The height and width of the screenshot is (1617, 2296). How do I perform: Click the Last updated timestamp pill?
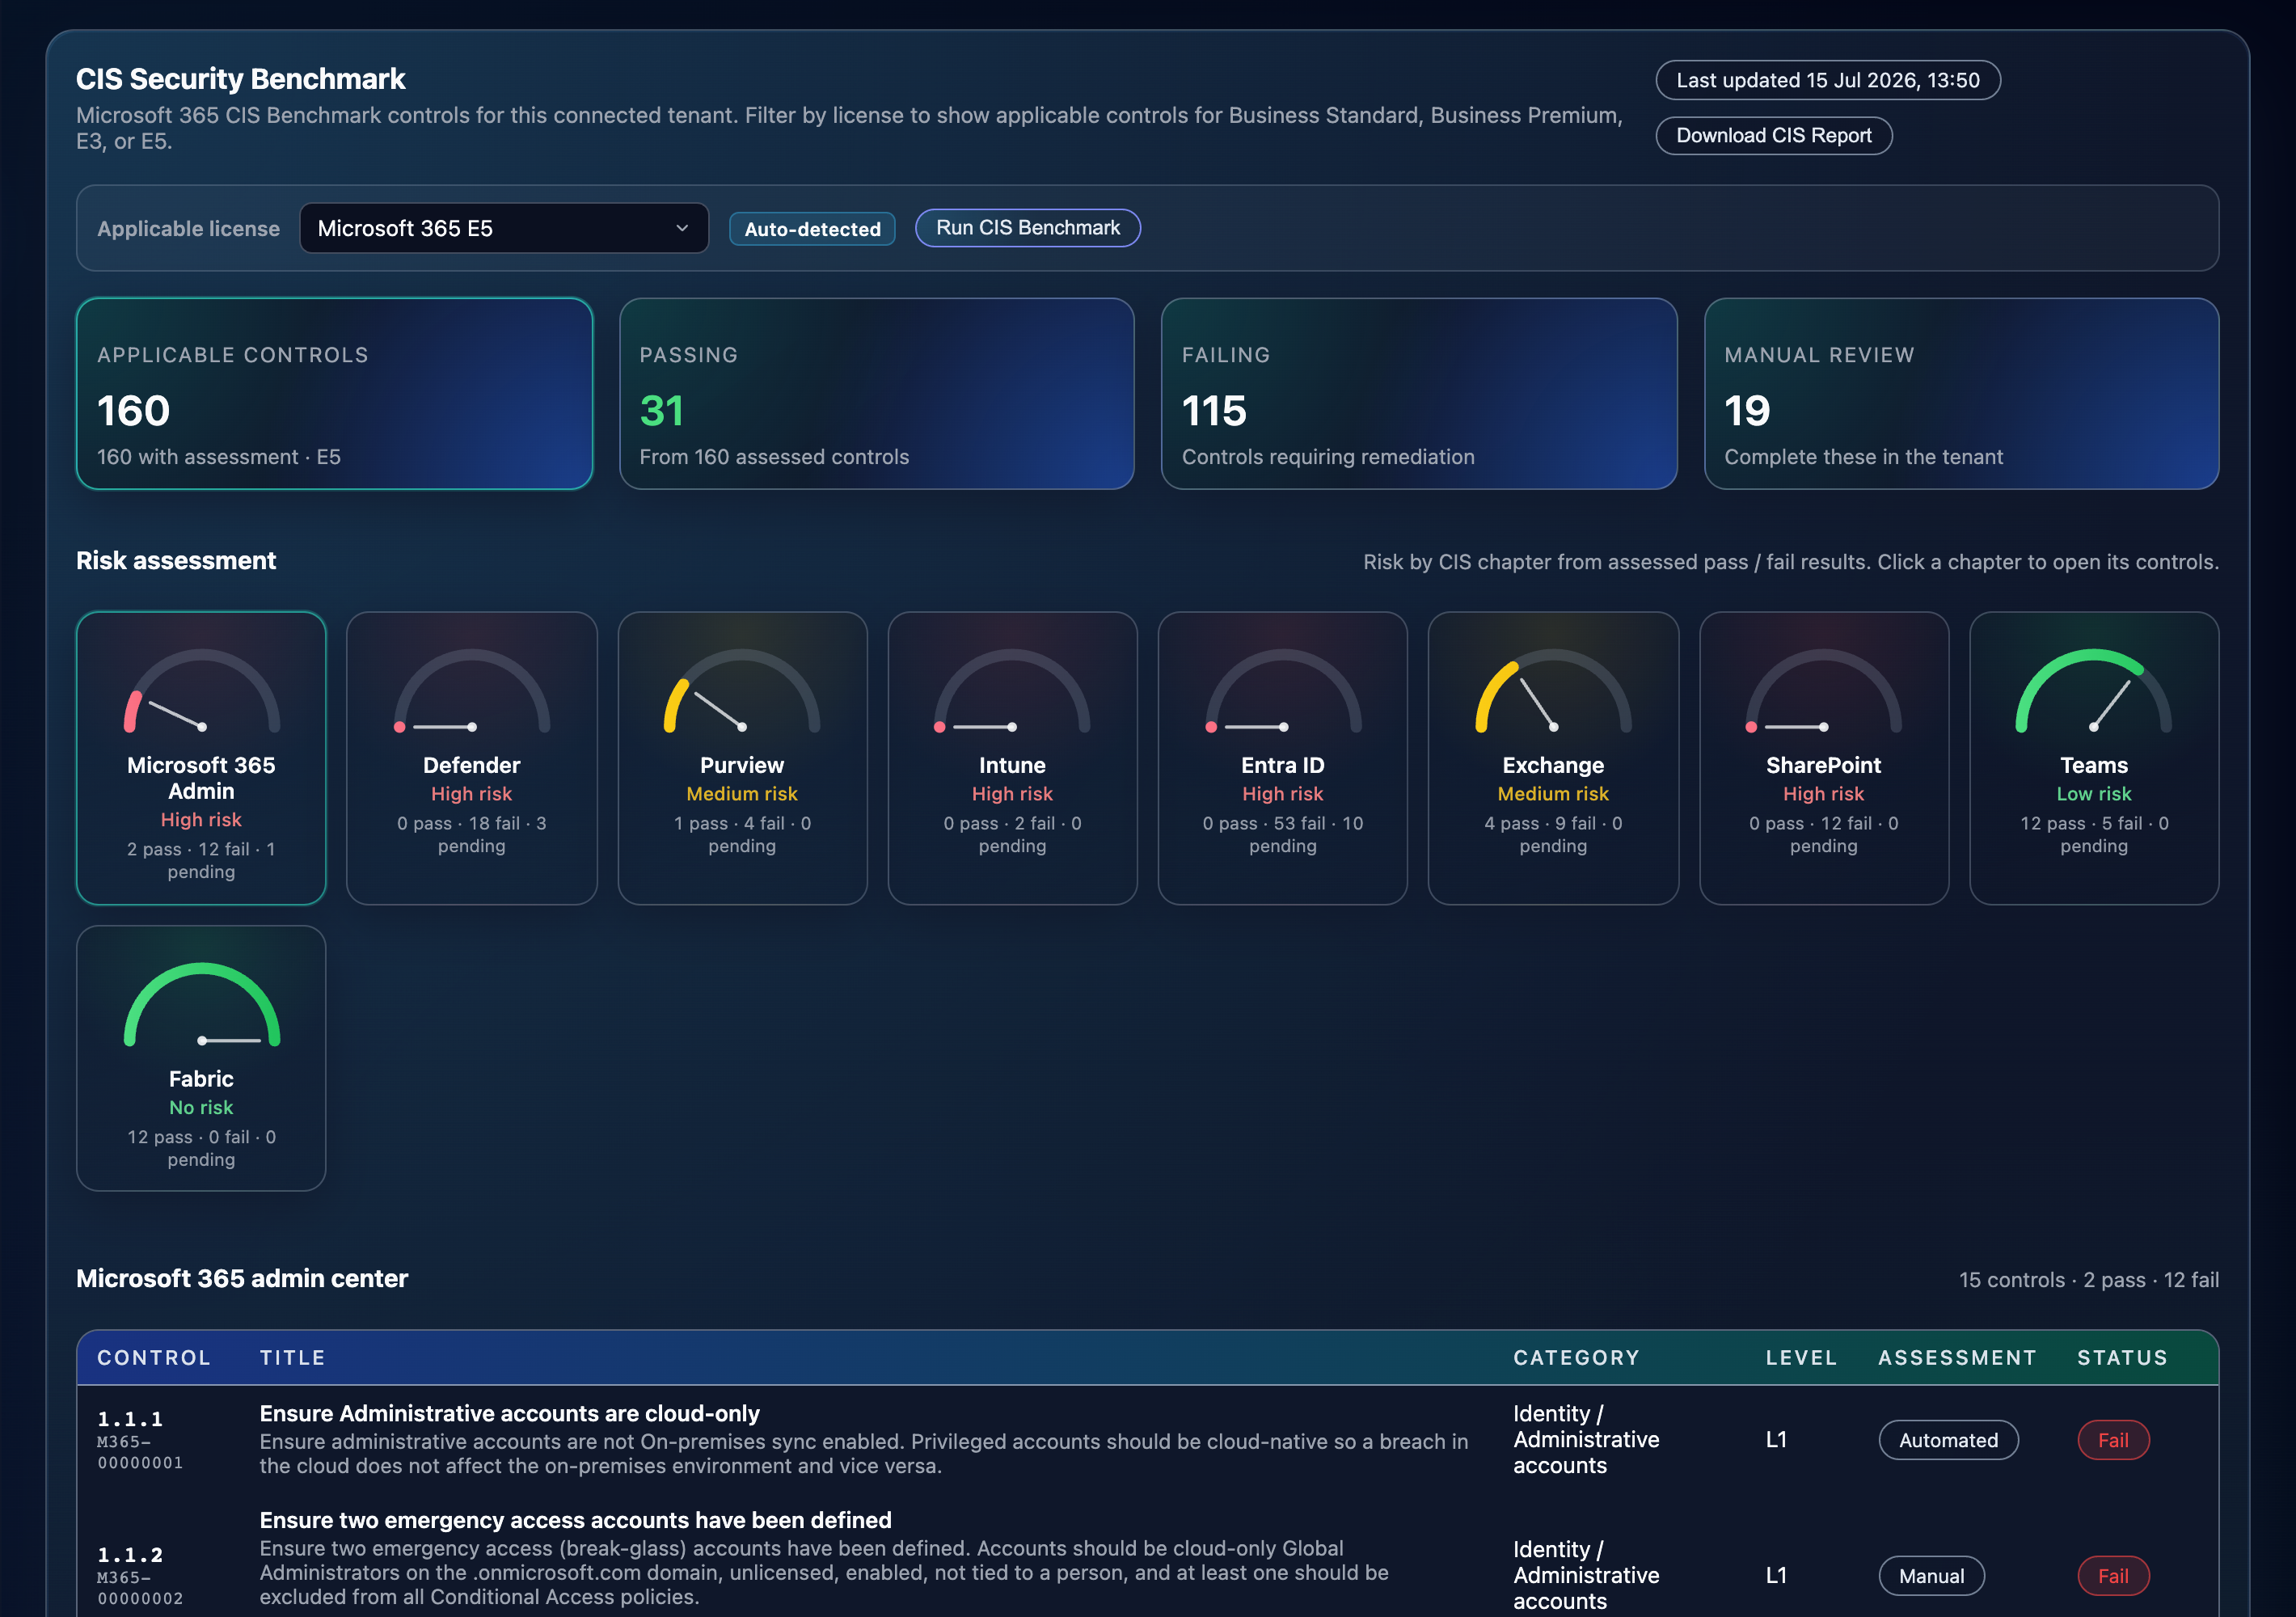point(1827,80)
